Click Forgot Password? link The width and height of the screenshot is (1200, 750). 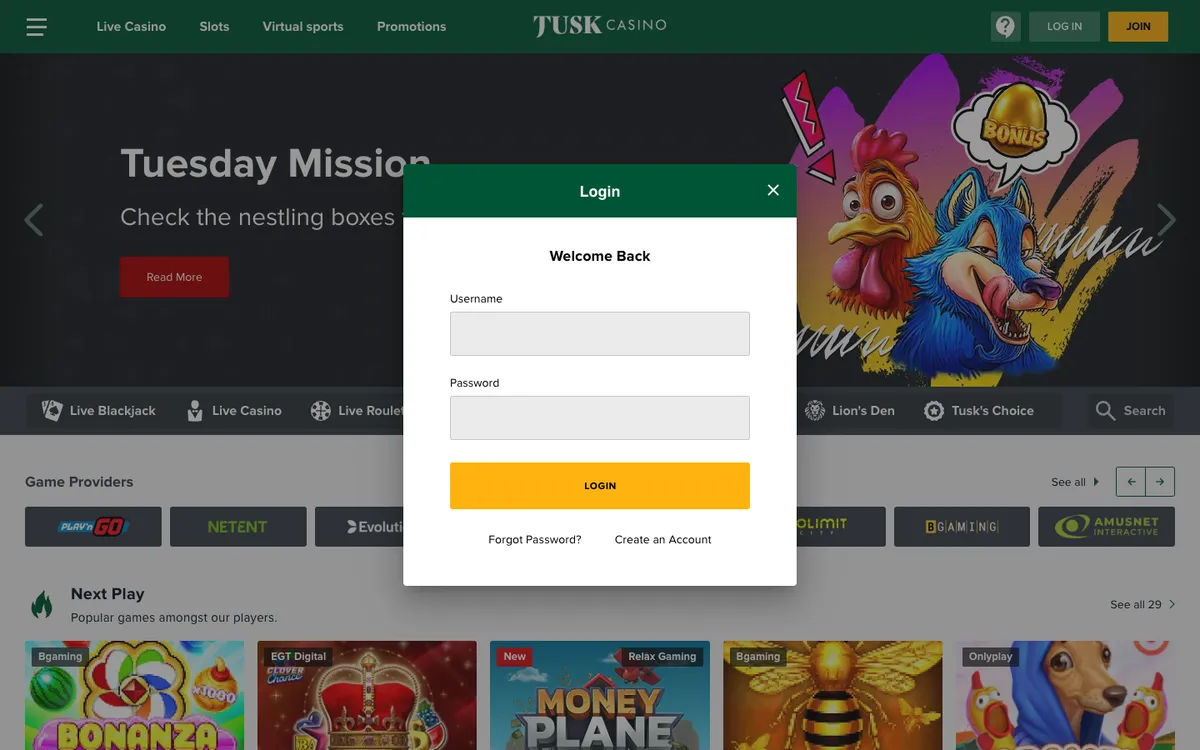coord(535,539)
